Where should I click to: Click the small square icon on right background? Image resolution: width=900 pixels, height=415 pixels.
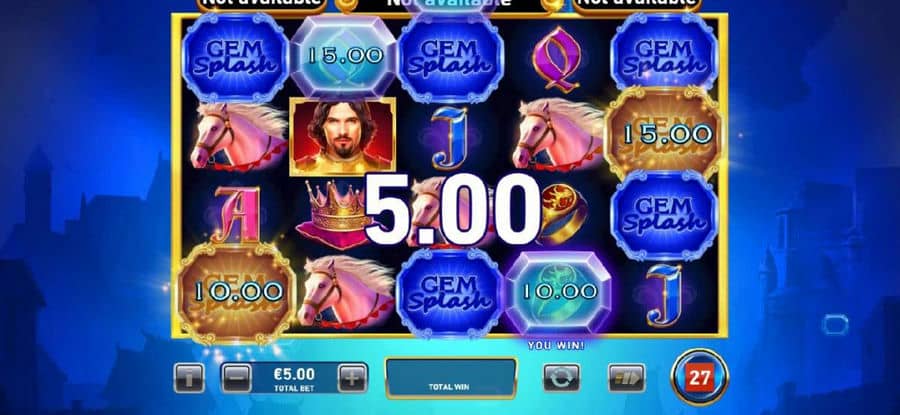[x=835, y=324]
